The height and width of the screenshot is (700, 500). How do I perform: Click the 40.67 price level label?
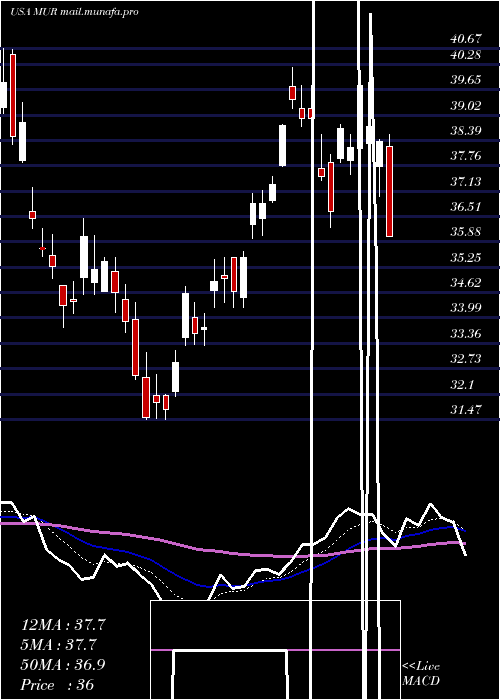(x=466, y=39)
